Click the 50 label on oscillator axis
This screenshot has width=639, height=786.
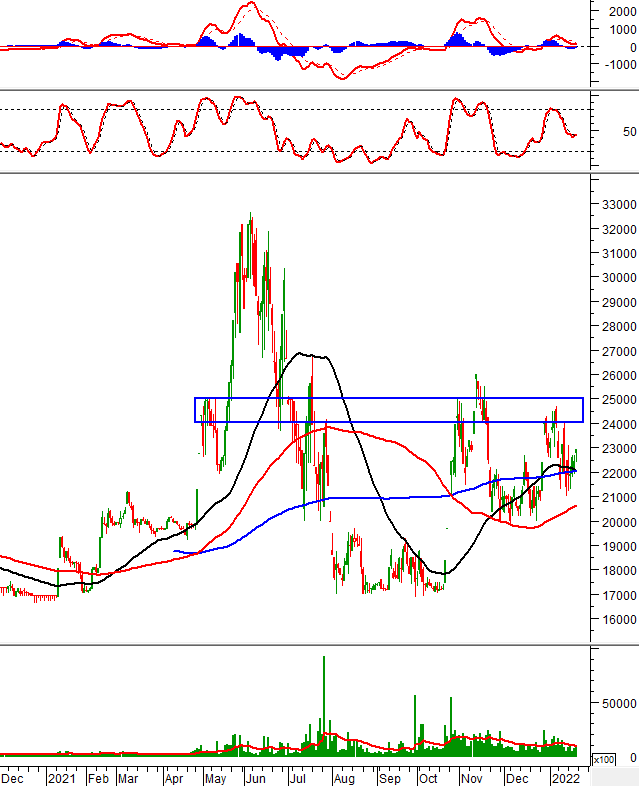coord(629,132)
